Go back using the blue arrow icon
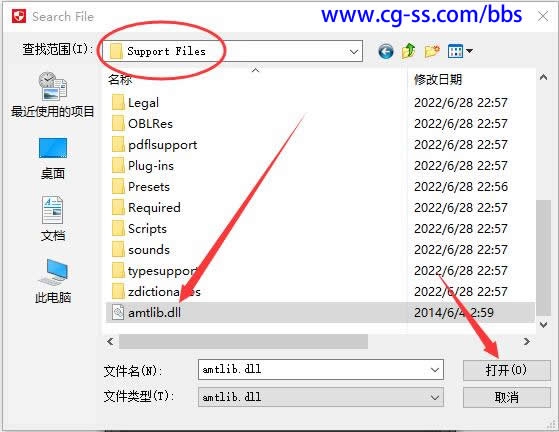Screen dimensions: 559x432 click(386, 52)
